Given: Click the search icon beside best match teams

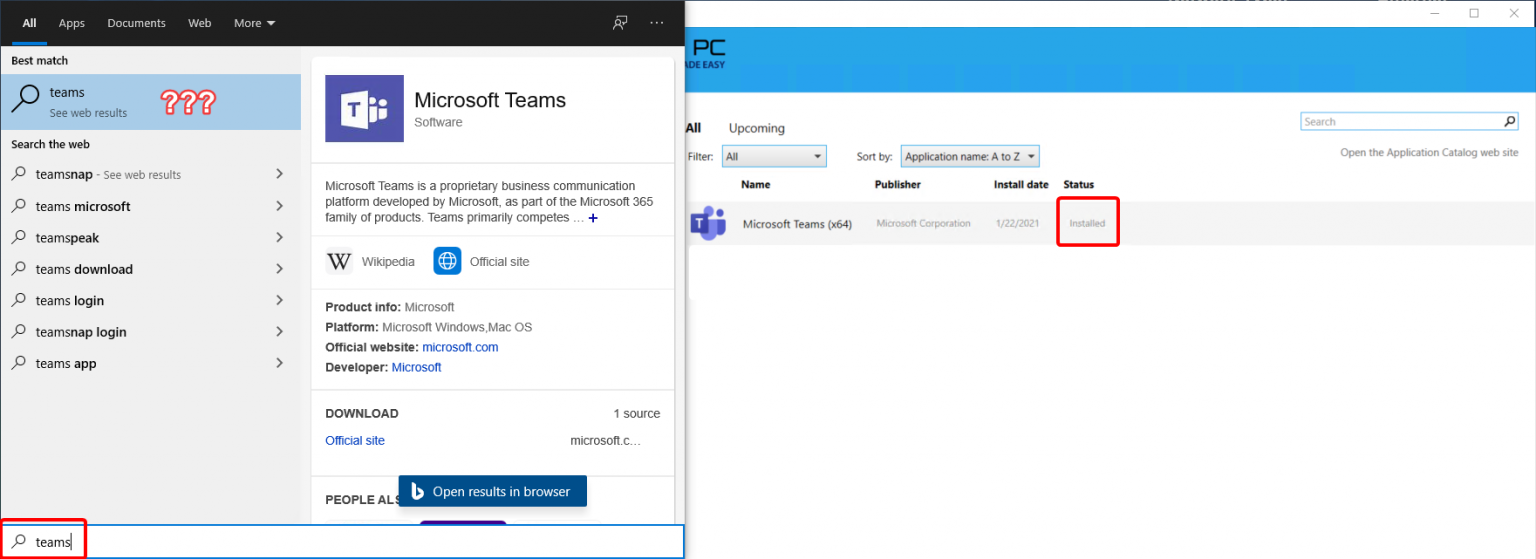Looking at the screenshot, I should (x=25, y=97).
